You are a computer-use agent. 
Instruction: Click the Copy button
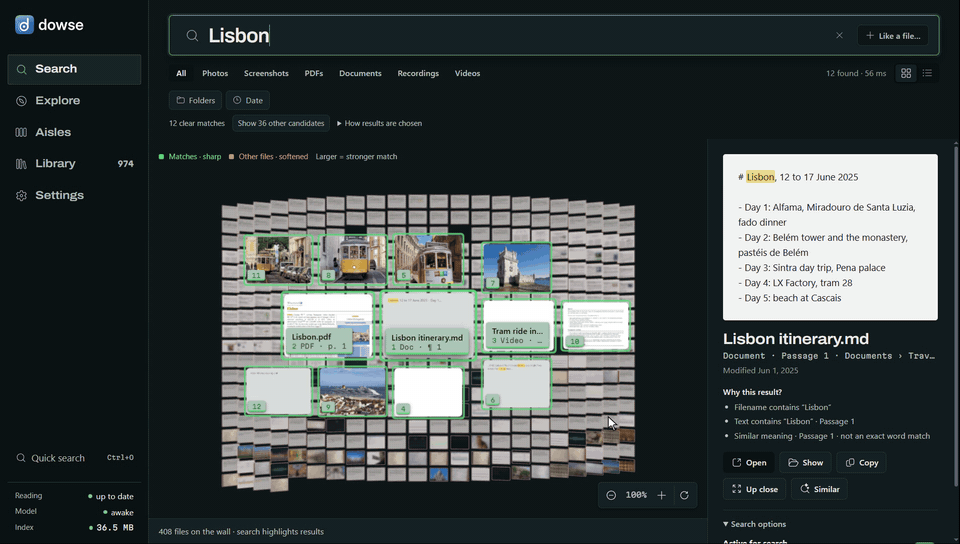pyautogui.click(x=861, y=463)
